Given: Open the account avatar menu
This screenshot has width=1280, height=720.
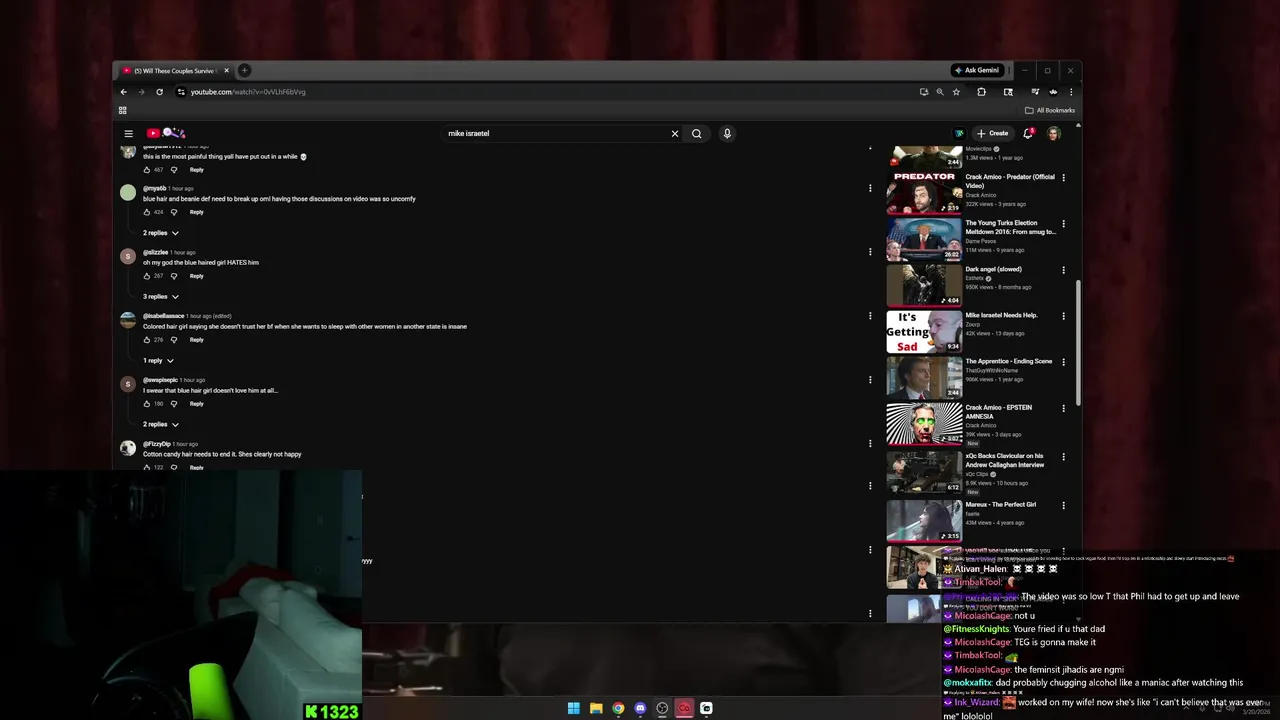Looking at the screenshot, I should [1053, 133].
